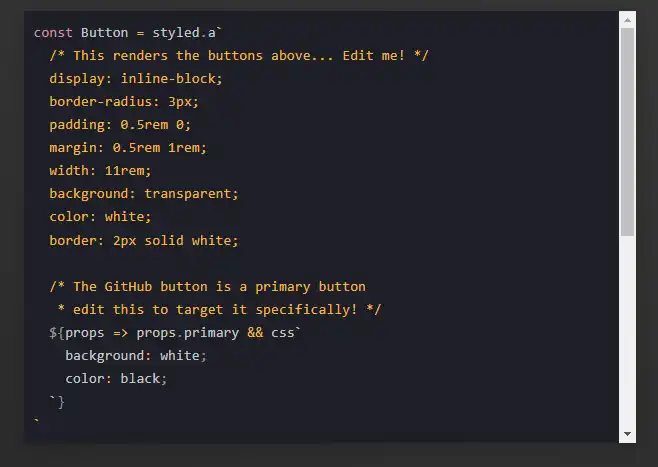Click the 'background: transparent;' line
This screenshot has height=467, width=658.
[x=144, y=194]
